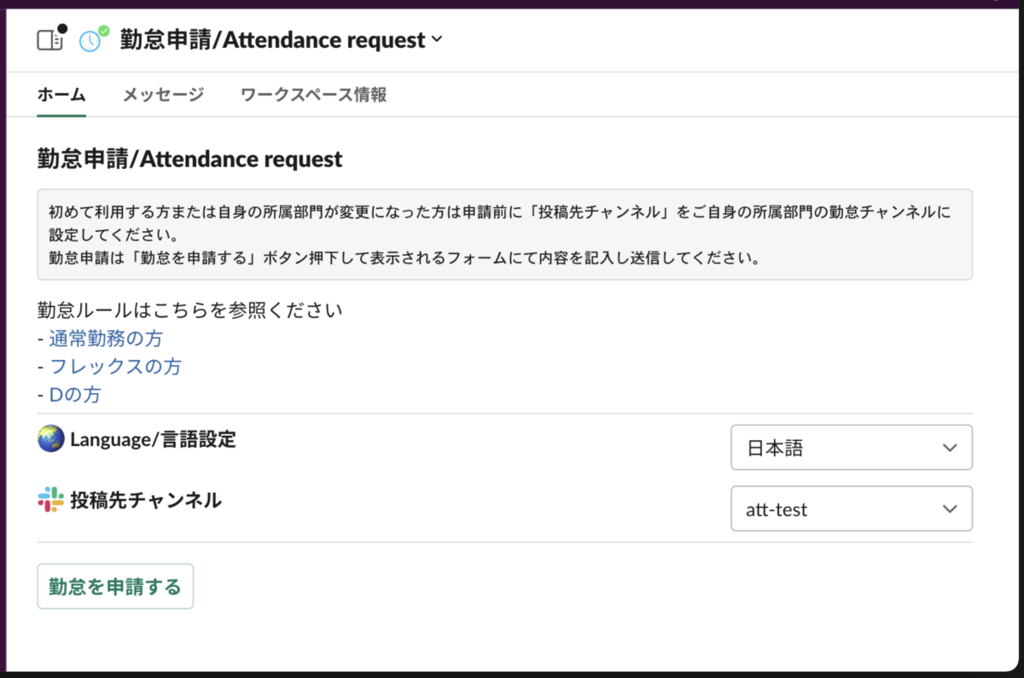
Task: Open the ワークスペース情報 tab
Action: click(x=313, y=95)
